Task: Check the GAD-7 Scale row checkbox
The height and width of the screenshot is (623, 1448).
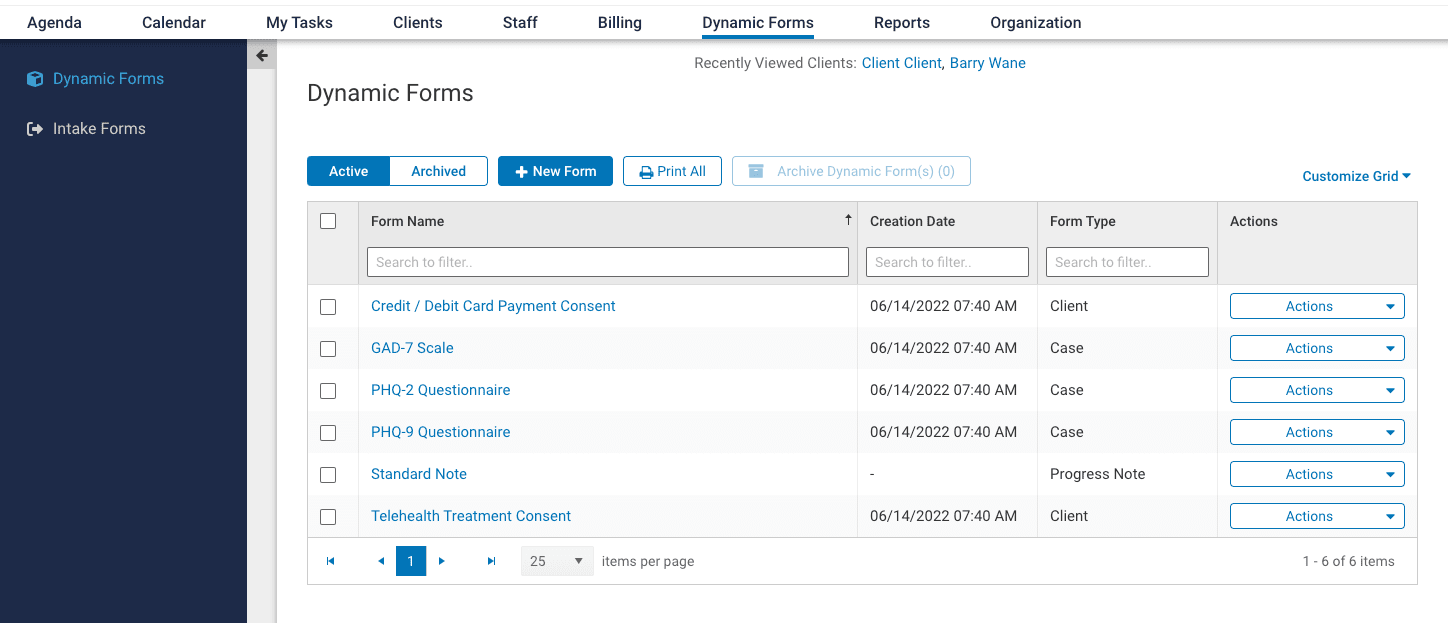Action: (328, 349)
